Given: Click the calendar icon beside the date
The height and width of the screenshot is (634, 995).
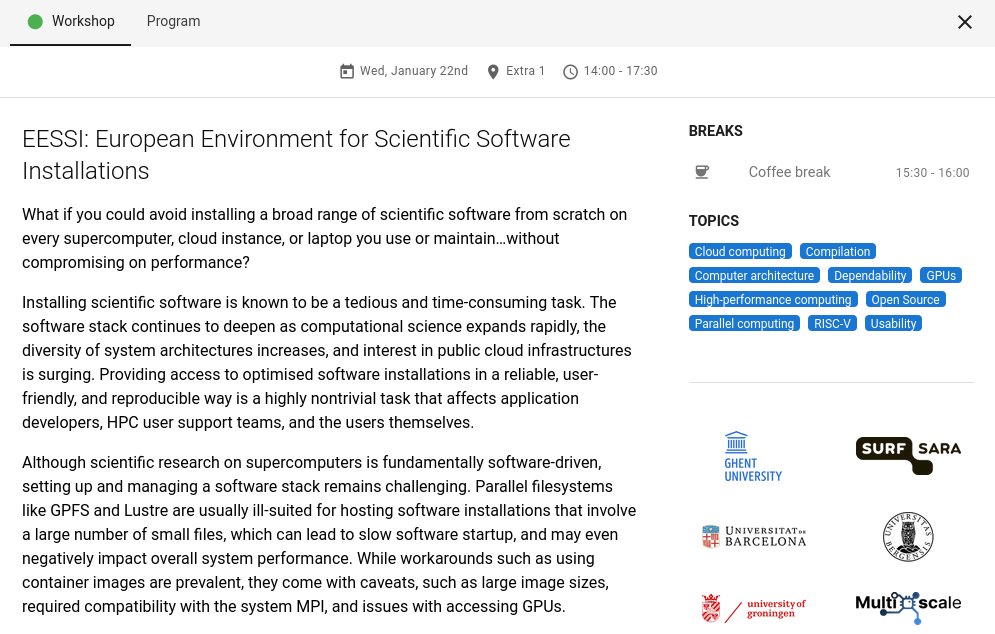Looking at the screenshot, I should click(347, 71).
